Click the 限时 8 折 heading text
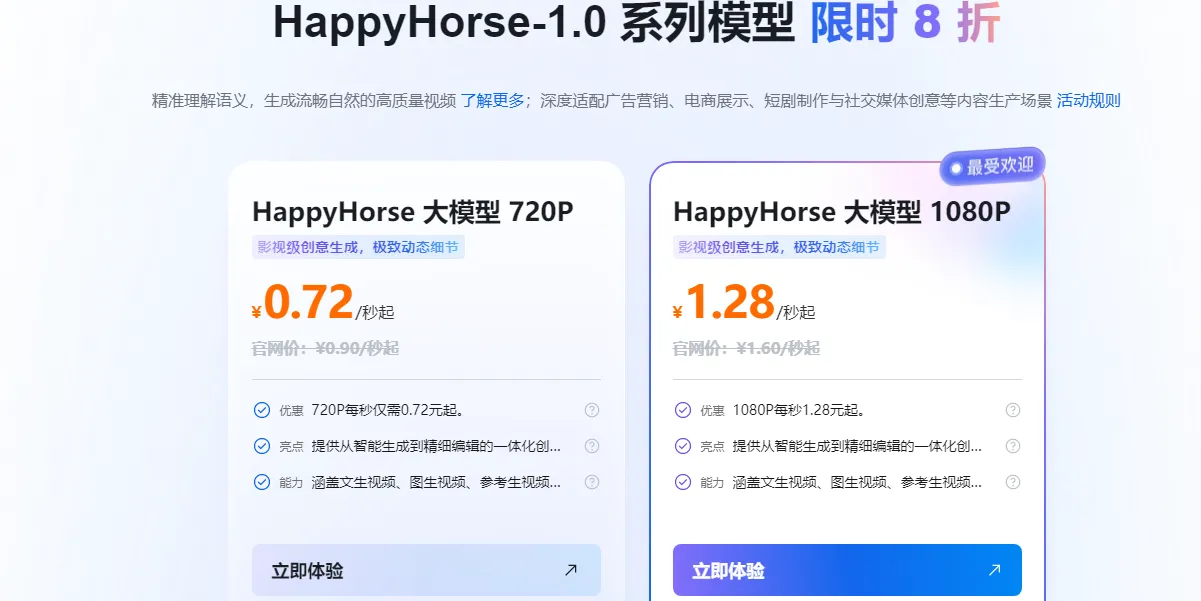Image resolution: width=1201 pixels, height=601 pixels. [x=905, y=23]
